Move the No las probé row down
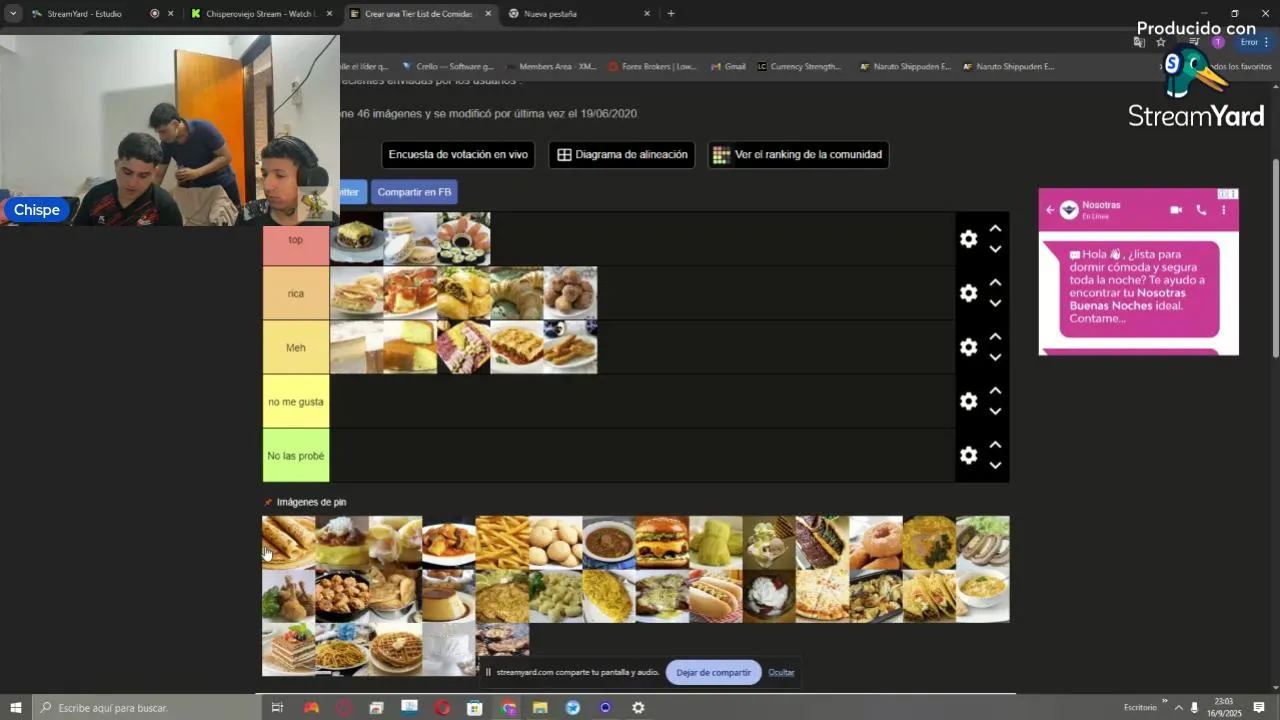The height and width of the screenshot is (720, 1280). pos(995,465)
